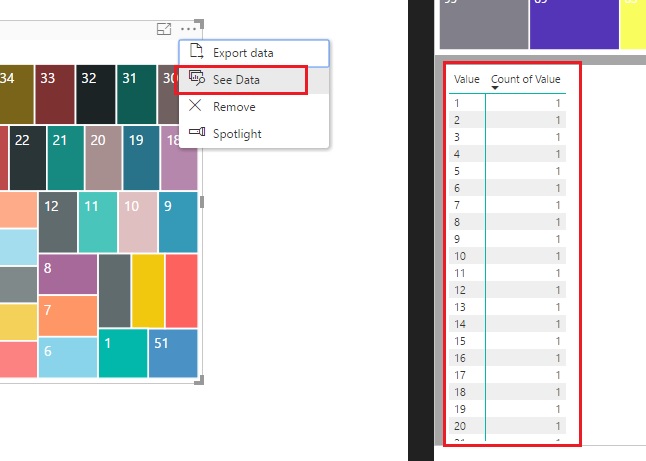Viewport: 646px width, 461px height.
Task: Select the light blue tile labeled 6
Action: [68, 357]
